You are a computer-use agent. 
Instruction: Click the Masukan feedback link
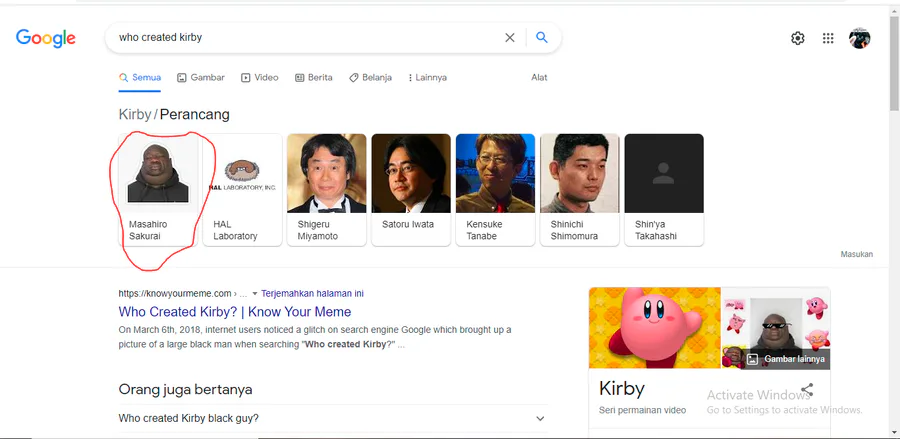point(857,254)
